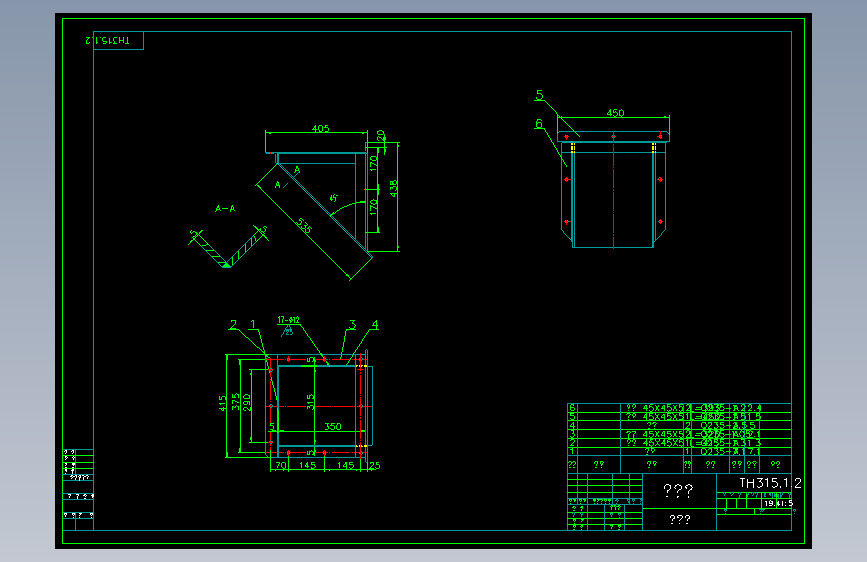Screen dimensions: 867x562
Task: Click the 450 width dimension value
Action: click(x=615, y=113)
